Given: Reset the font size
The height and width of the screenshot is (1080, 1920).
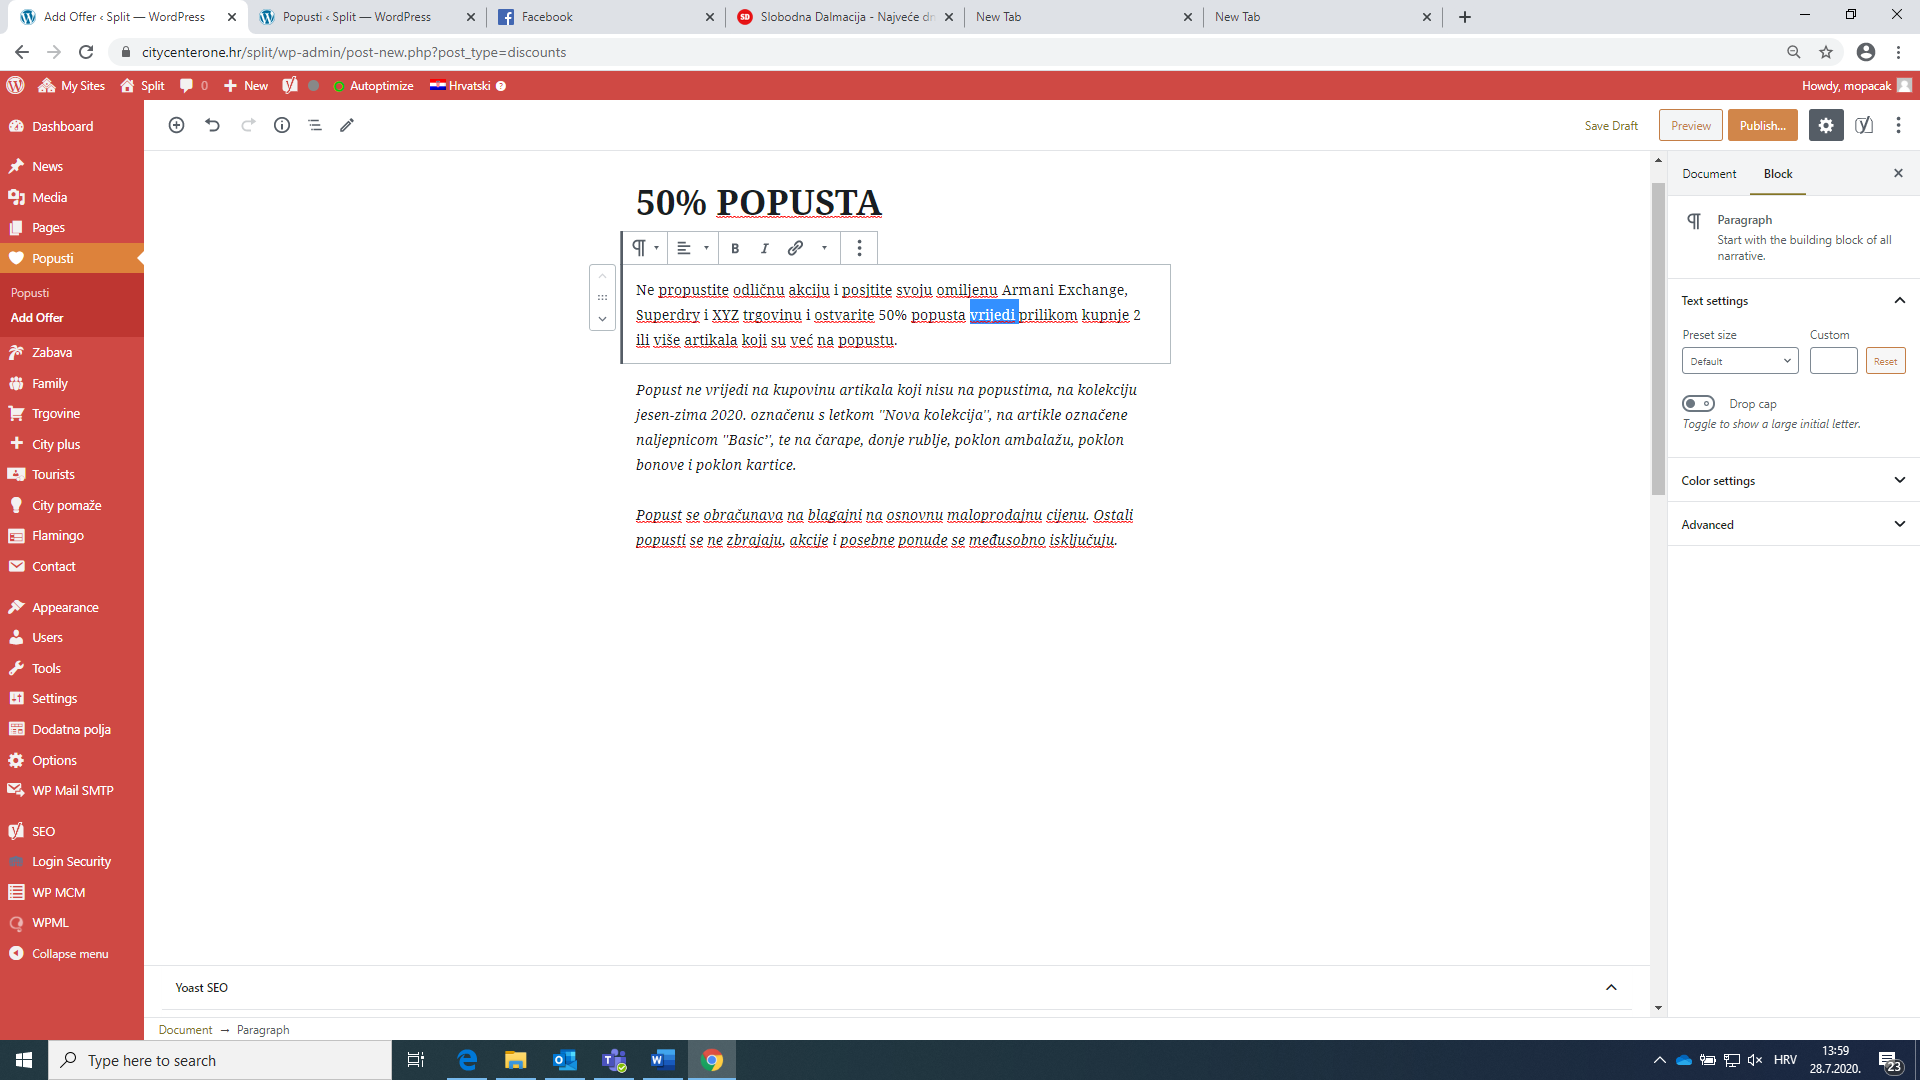Looking at the screenshot, I should tap(1885, 361).
